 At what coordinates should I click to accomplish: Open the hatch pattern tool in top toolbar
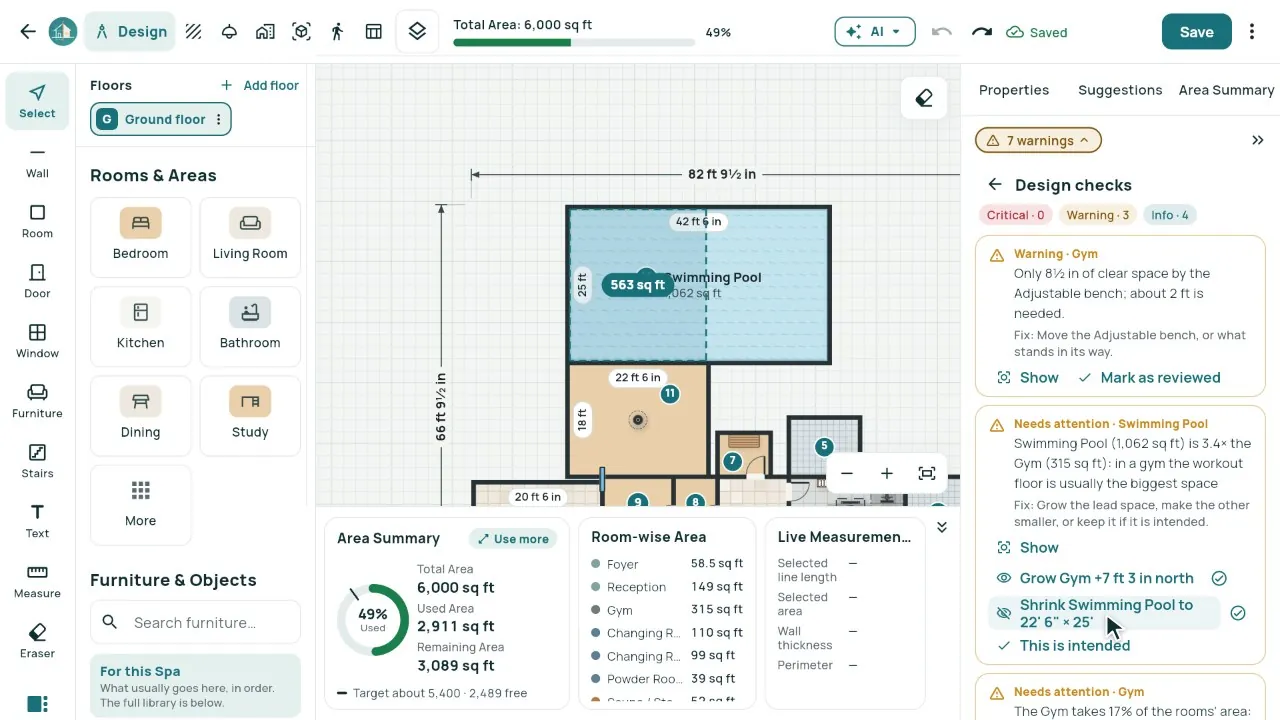(194, 32)
